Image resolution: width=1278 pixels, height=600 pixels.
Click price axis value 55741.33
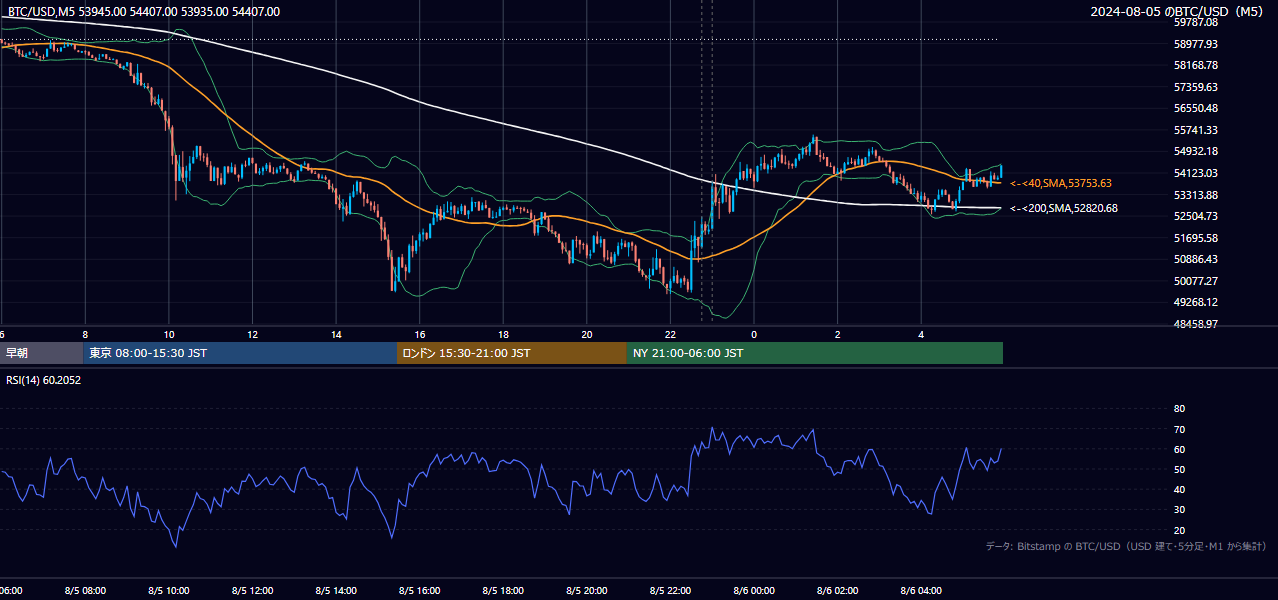point(1195,130)
